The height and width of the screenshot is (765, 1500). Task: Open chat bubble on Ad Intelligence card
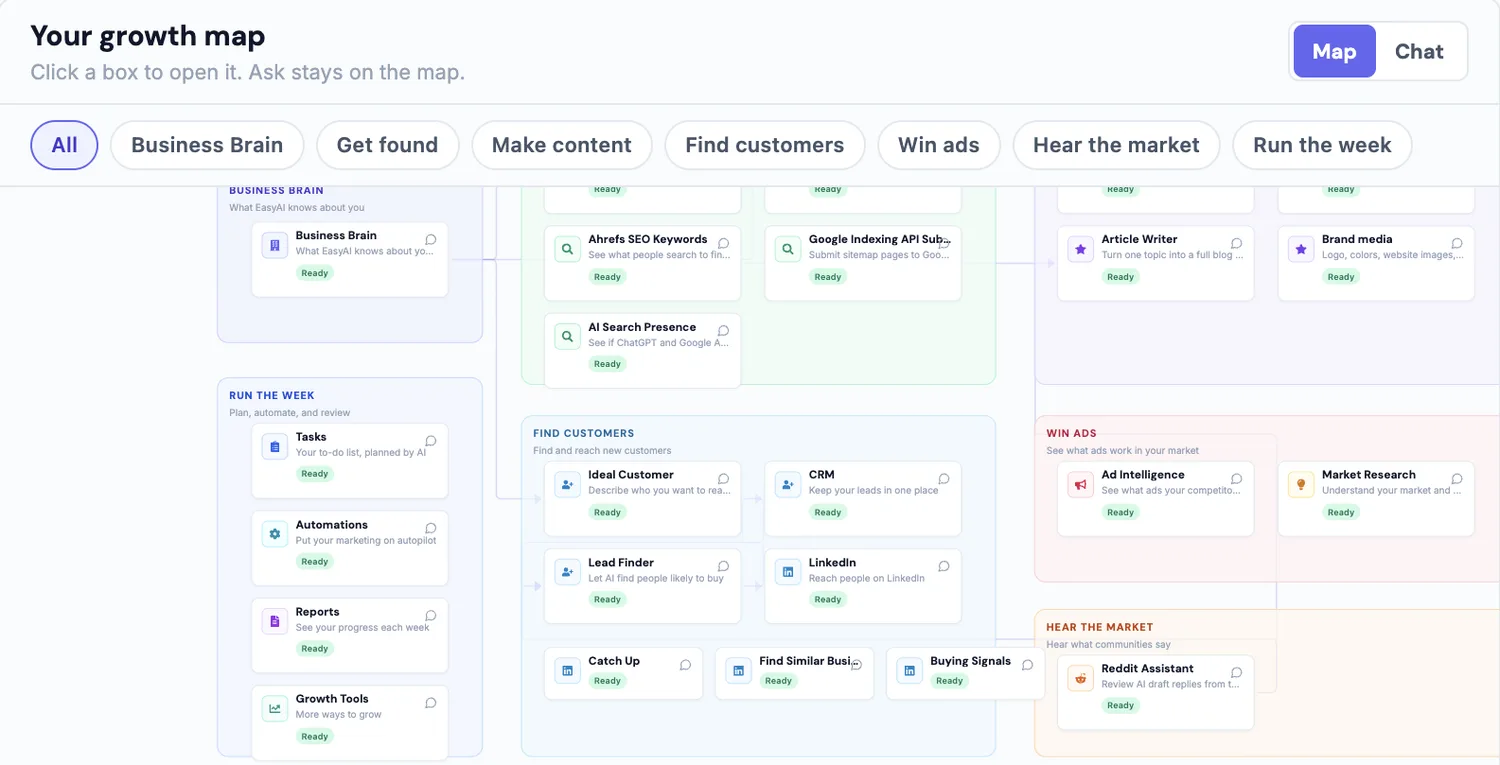click(1237, 479)
